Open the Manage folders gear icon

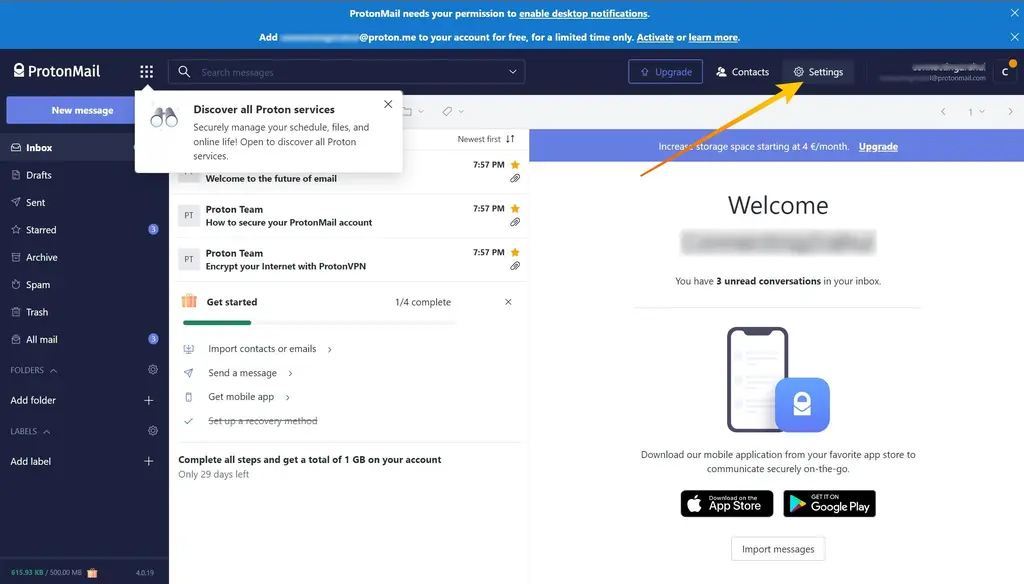pos(153,370)
